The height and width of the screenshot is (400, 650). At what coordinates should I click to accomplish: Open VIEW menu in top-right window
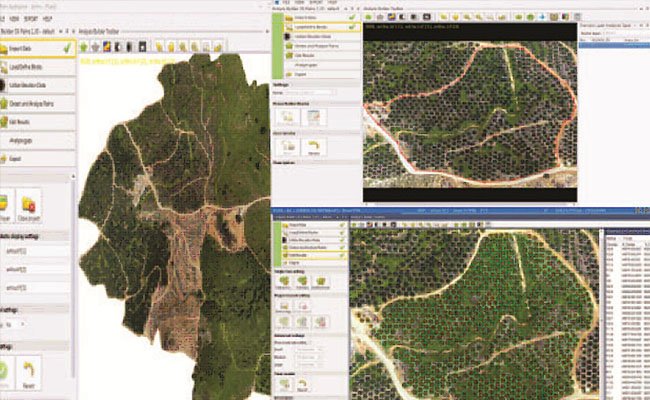(299, 2)
